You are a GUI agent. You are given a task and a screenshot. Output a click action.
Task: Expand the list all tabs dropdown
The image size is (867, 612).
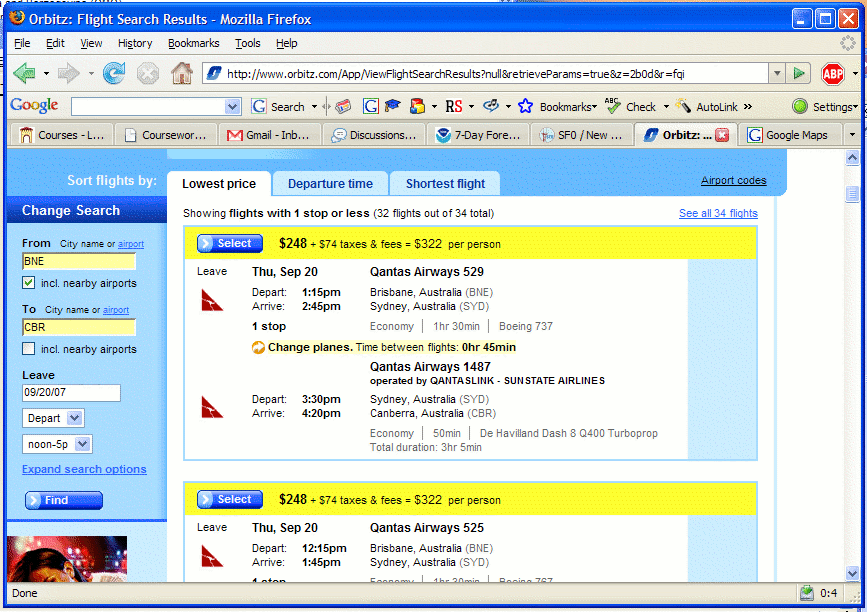pos(852,134)
